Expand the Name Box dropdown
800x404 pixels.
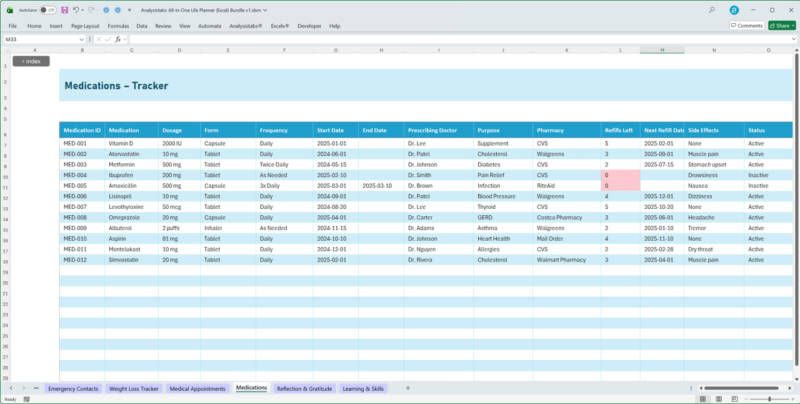click(x=82, y=39)
